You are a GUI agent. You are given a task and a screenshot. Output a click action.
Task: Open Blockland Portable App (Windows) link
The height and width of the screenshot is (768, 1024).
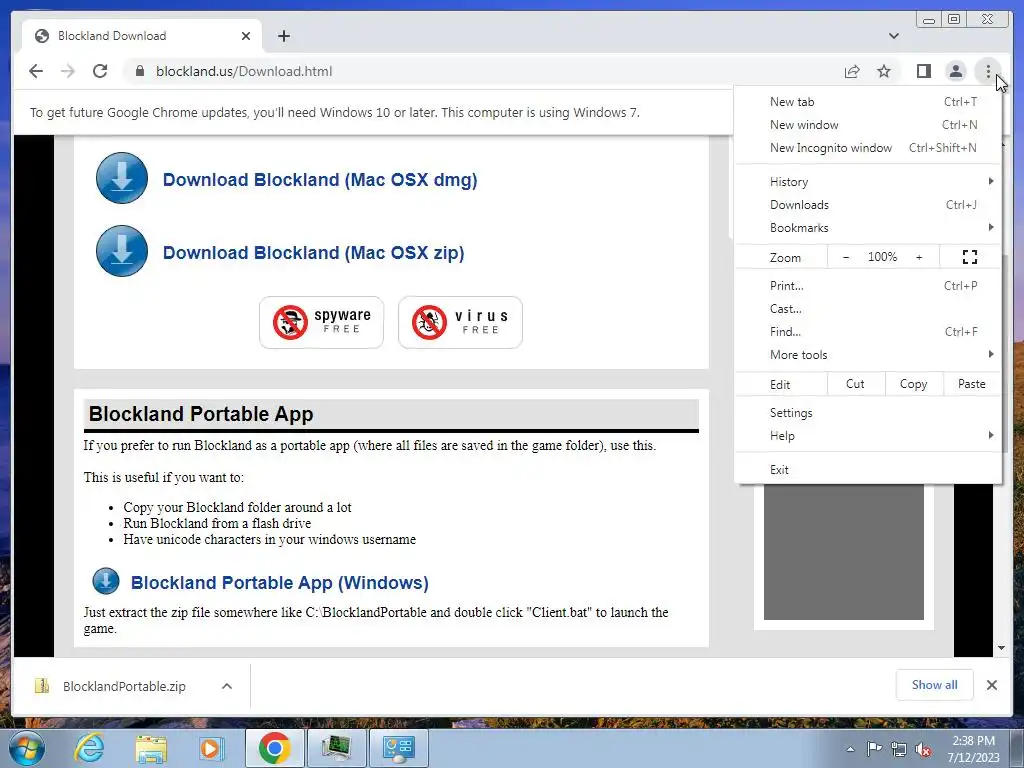click(x=280, y=583)
